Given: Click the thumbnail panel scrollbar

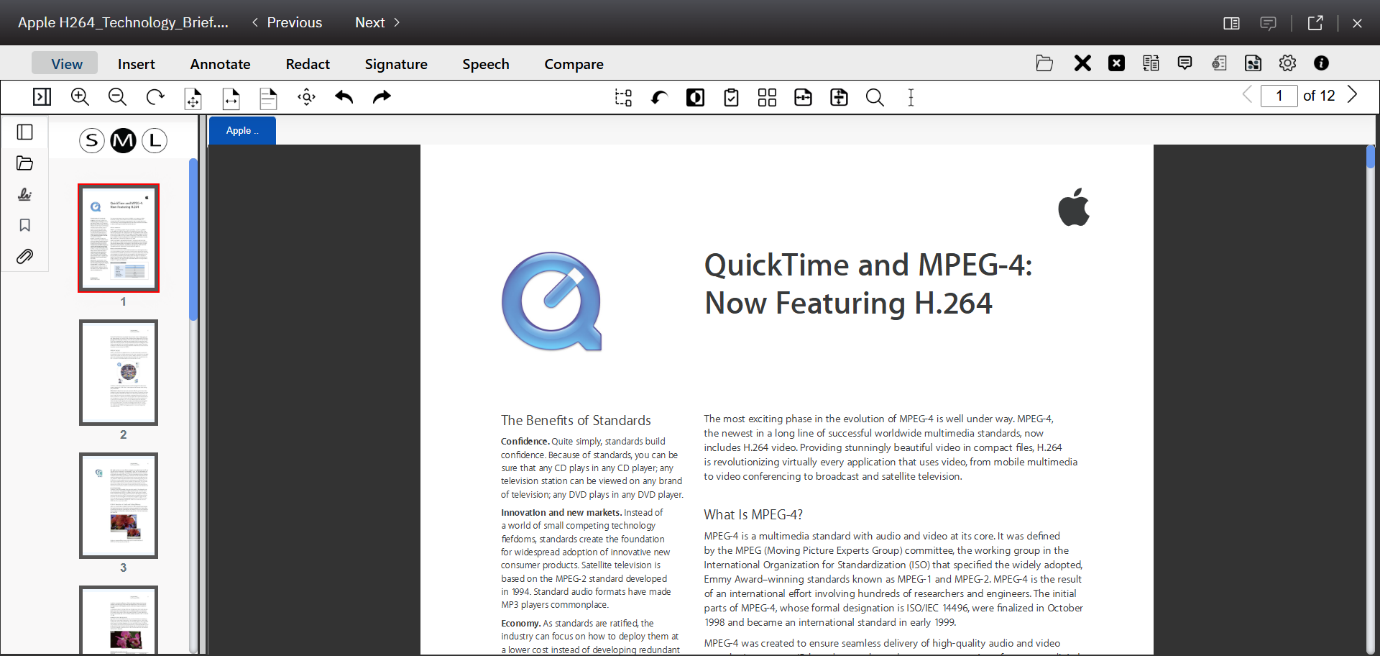Looking at the screenshot, I should click(194, 240).
